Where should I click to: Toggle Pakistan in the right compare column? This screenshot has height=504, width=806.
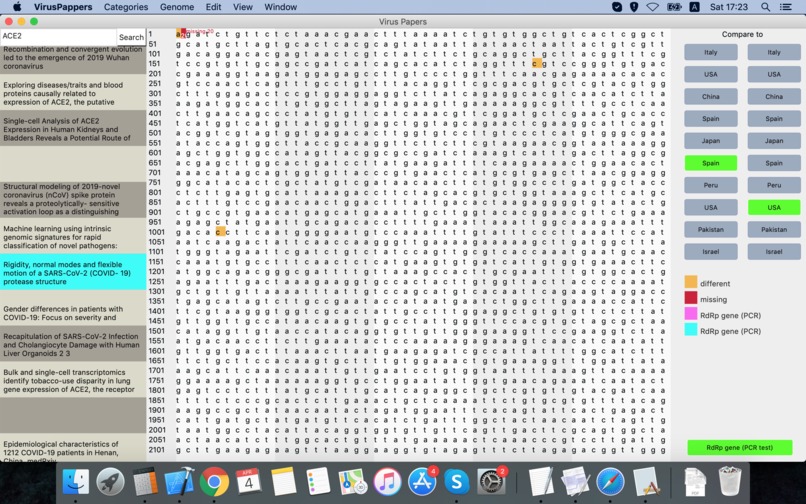pyautogui.click(x=774, y=229)
